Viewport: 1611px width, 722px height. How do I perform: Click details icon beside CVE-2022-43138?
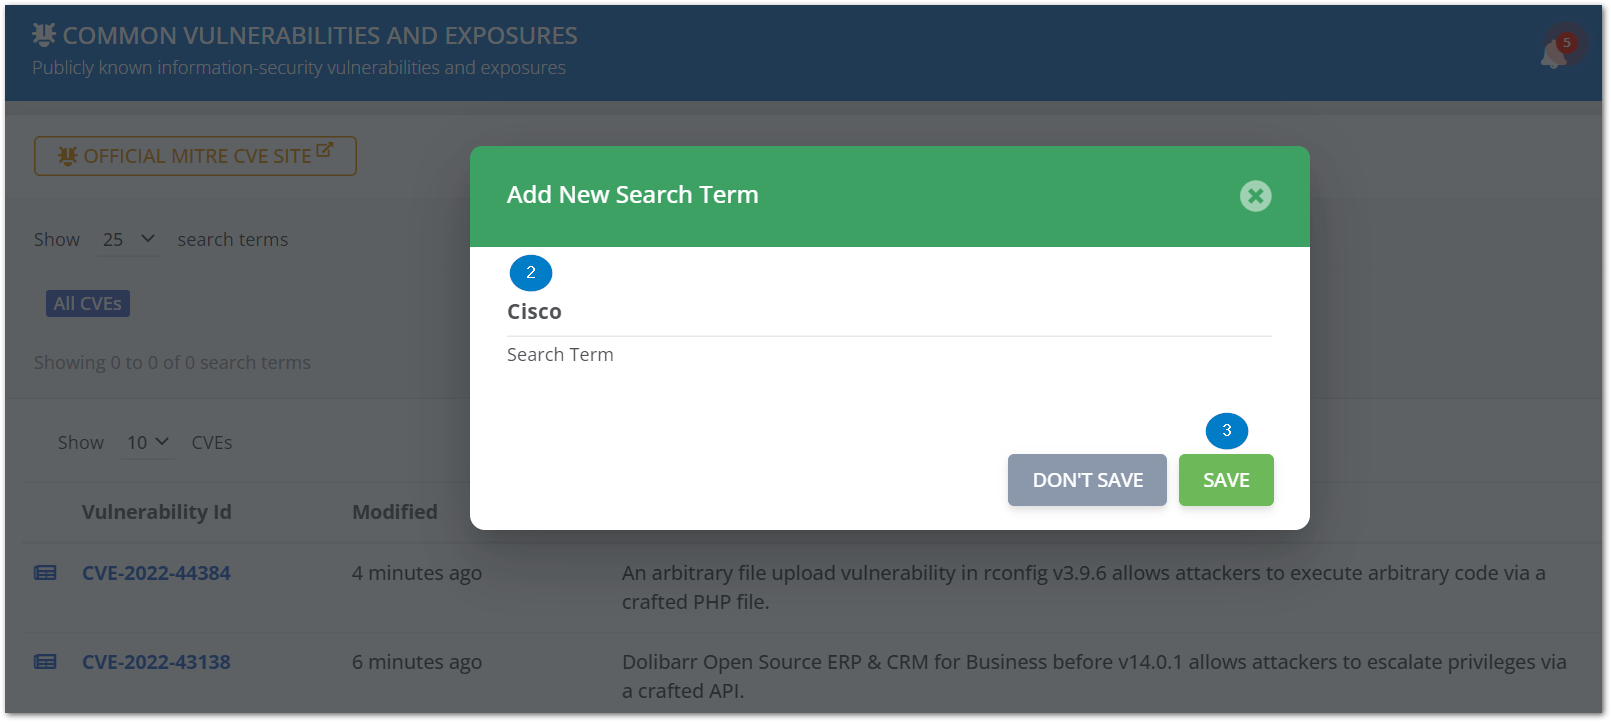click(x=45, y=662)
